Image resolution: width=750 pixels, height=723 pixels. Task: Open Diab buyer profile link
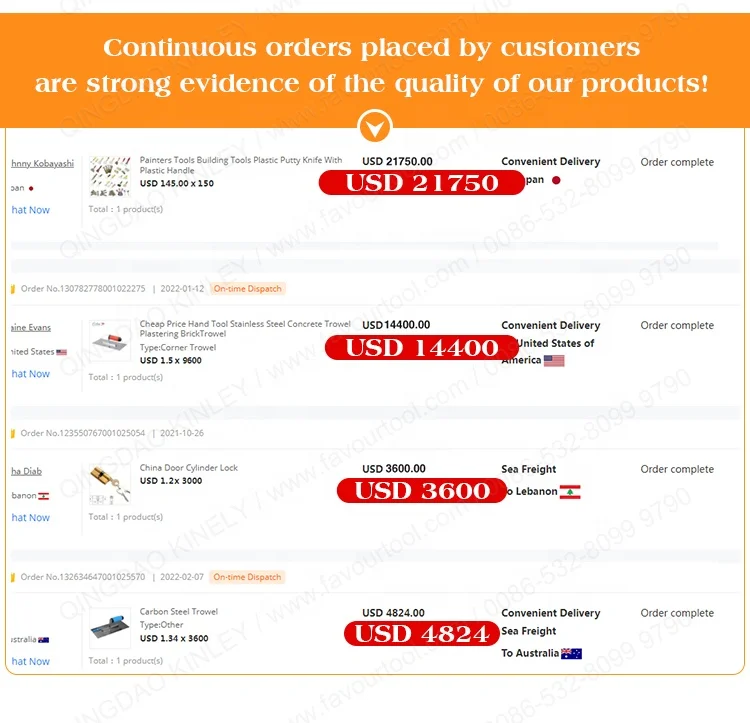click(27, 471)
